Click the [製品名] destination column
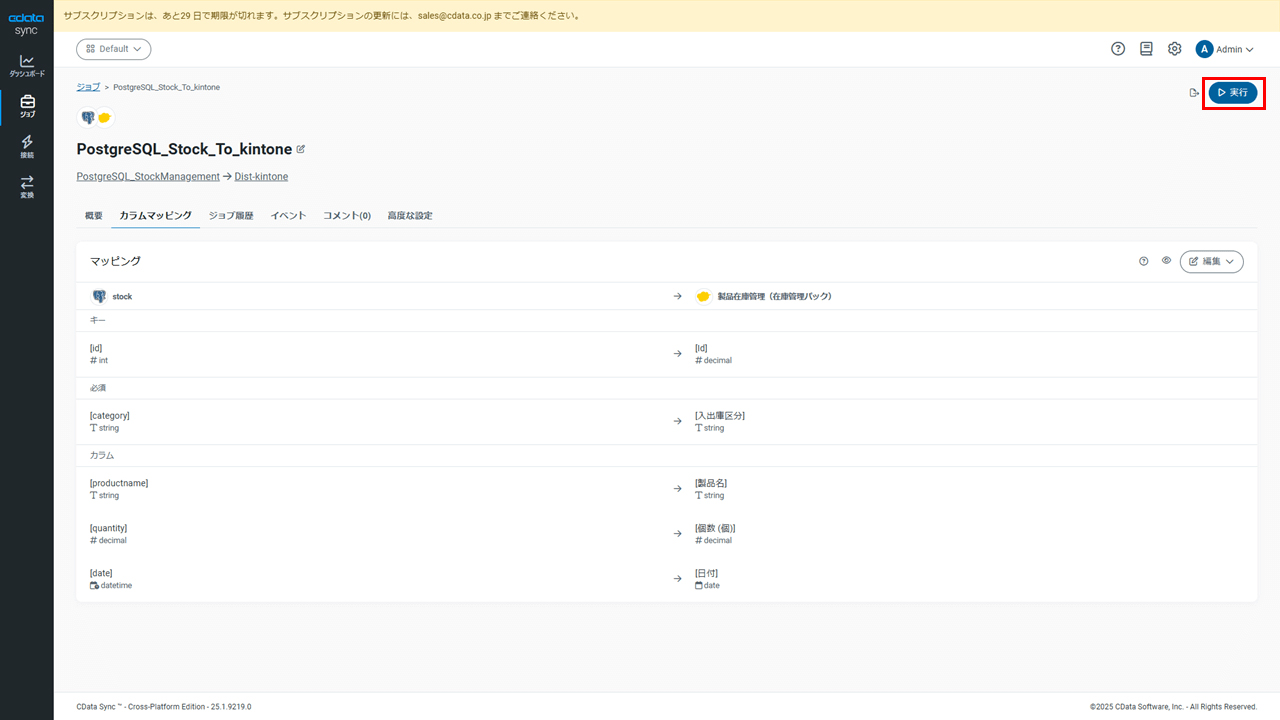This screenshot has width=1280, height=720. point(711,483)
